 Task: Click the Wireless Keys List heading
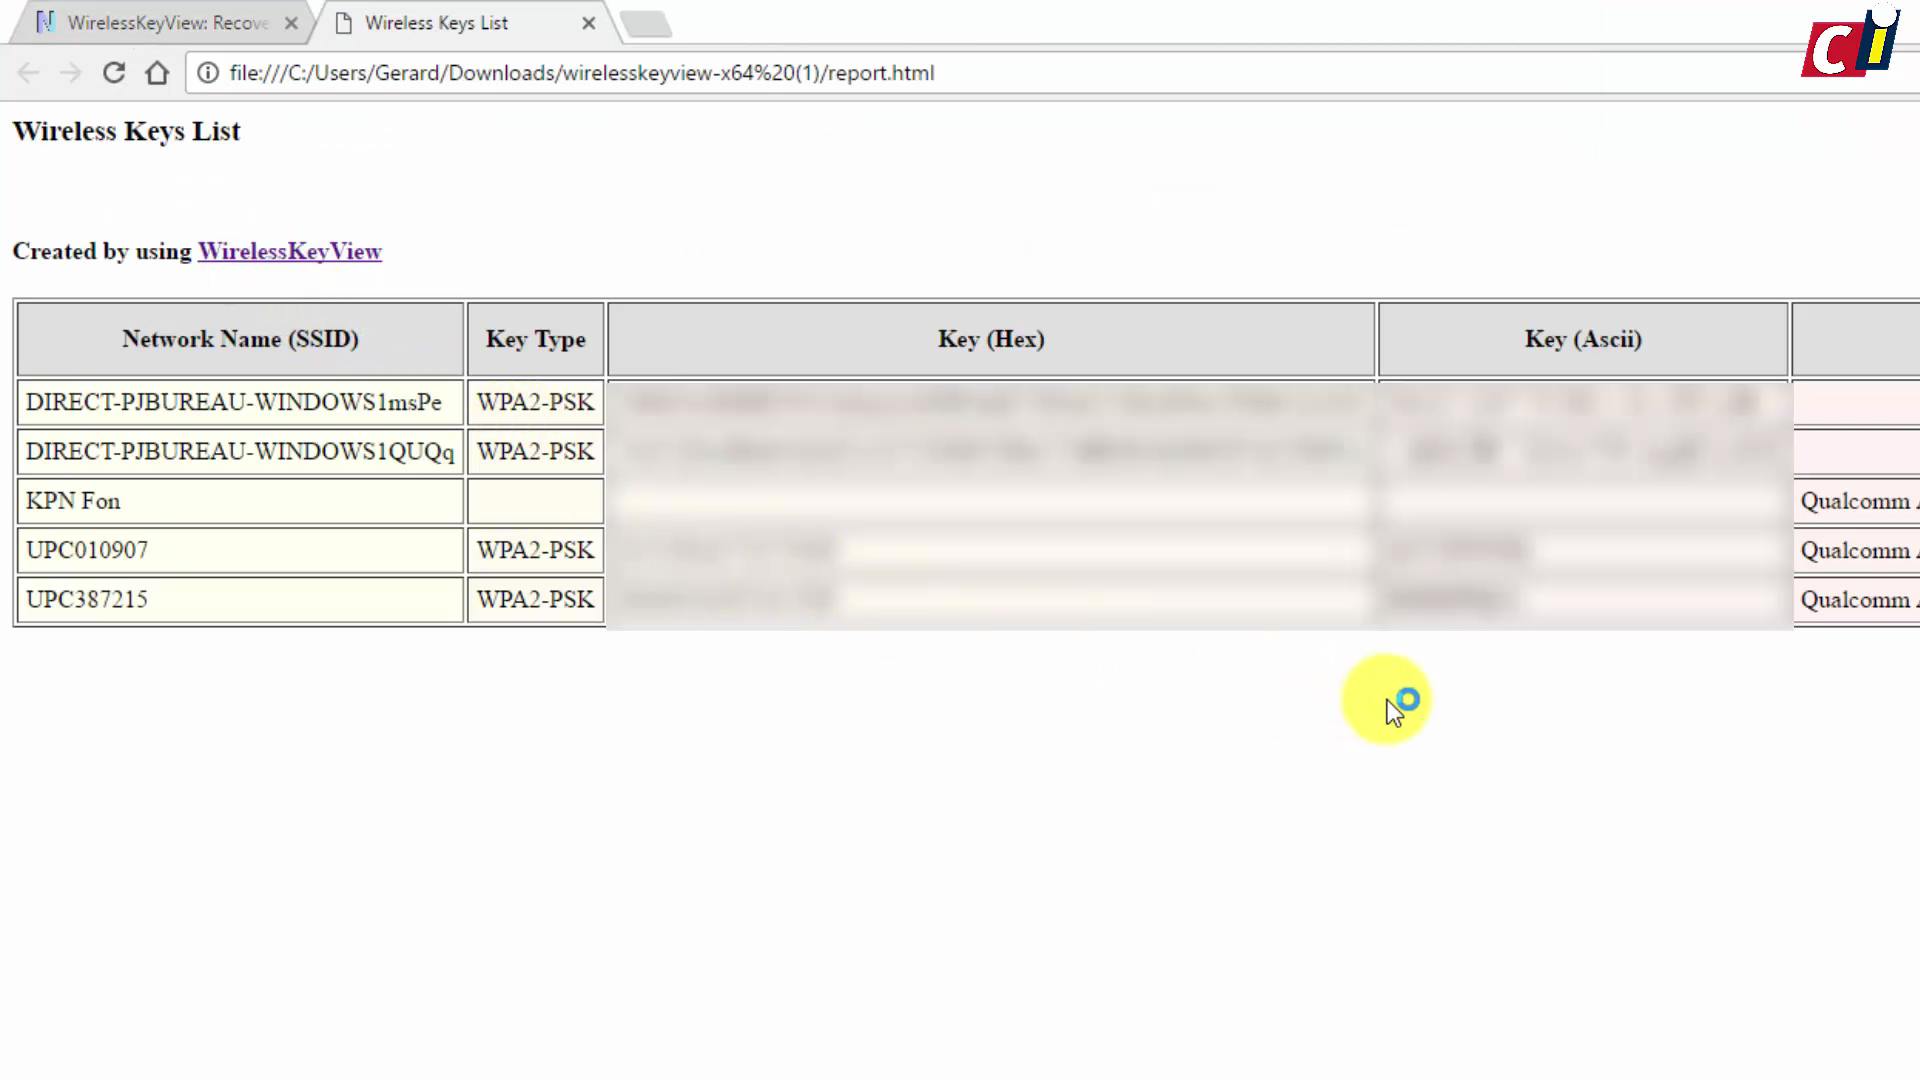(x=126, y=131)
